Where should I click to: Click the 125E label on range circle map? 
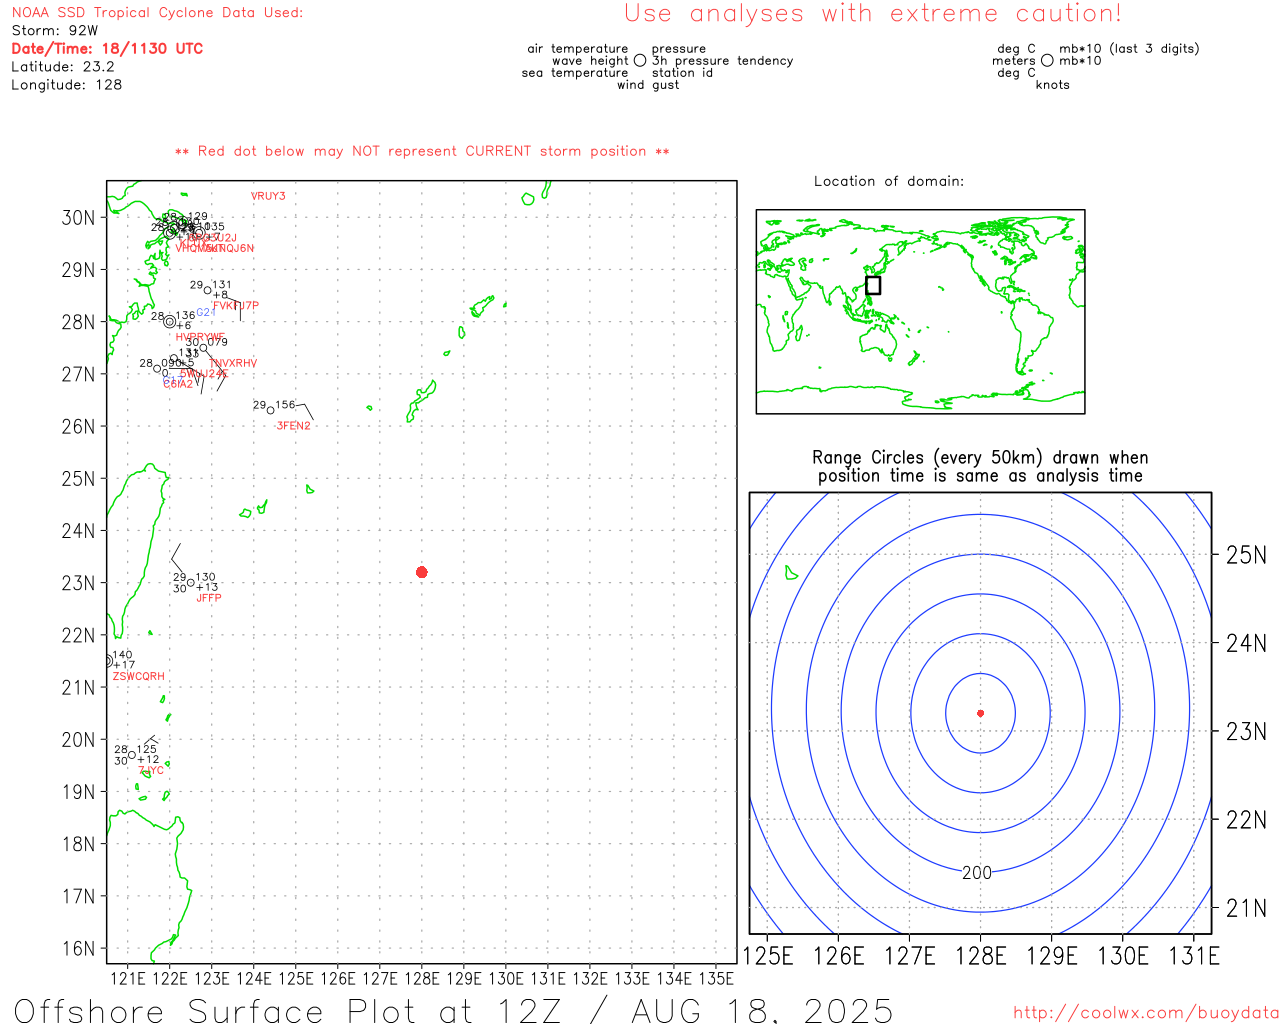point(768,956)
